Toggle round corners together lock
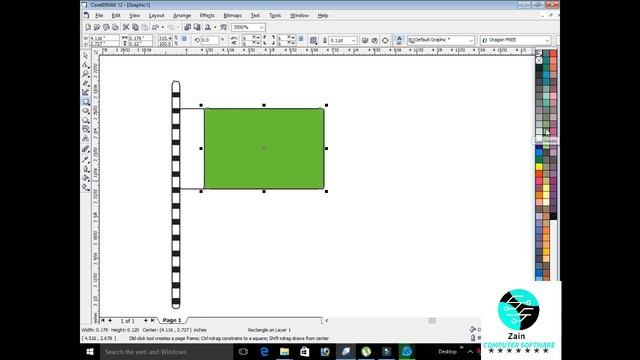Screen dimensions: 640x360 click(301, 39)
